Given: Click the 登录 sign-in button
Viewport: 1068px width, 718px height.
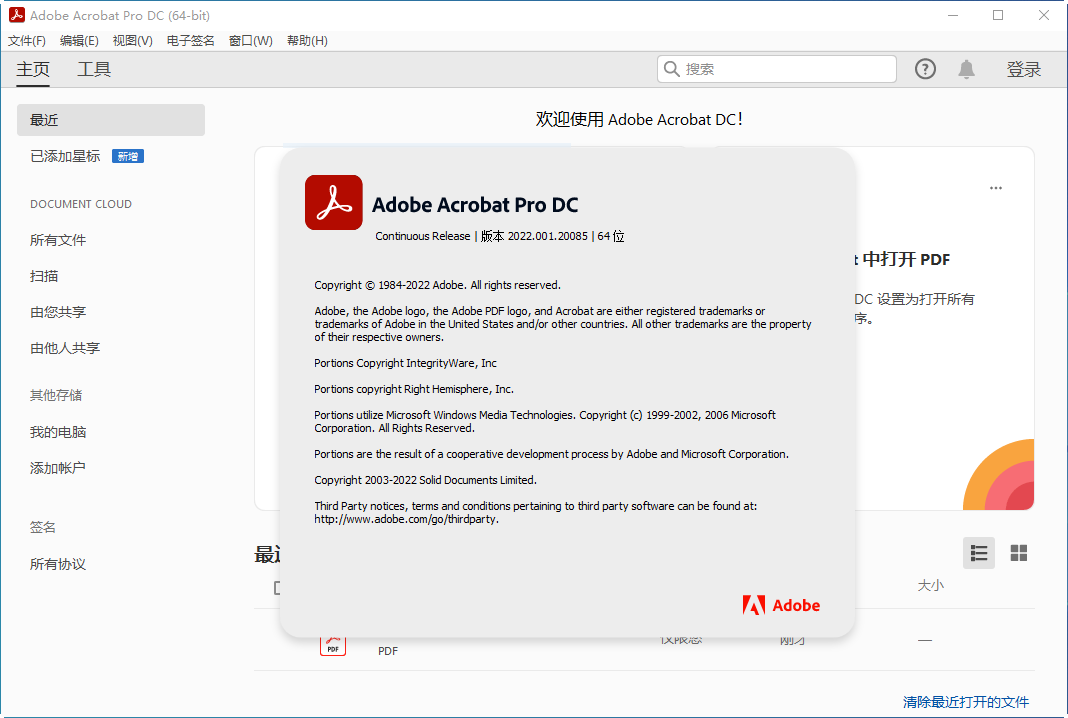Looking at the screenshot, I should point(1024,68).
